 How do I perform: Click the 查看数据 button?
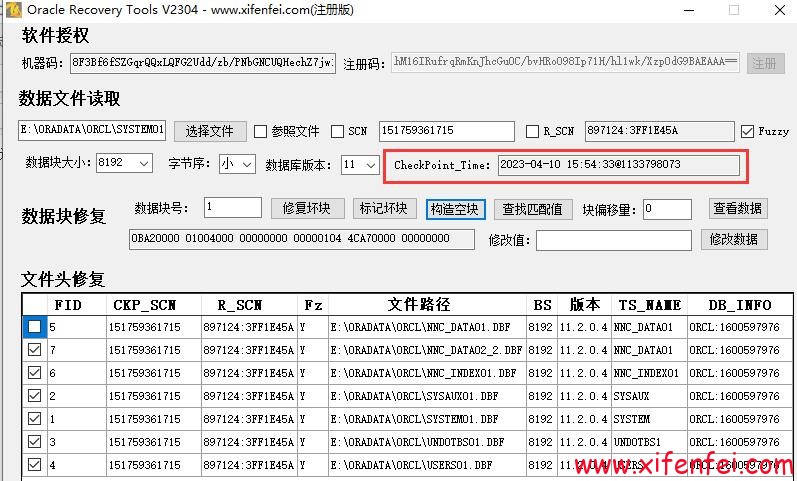[738, 208]
